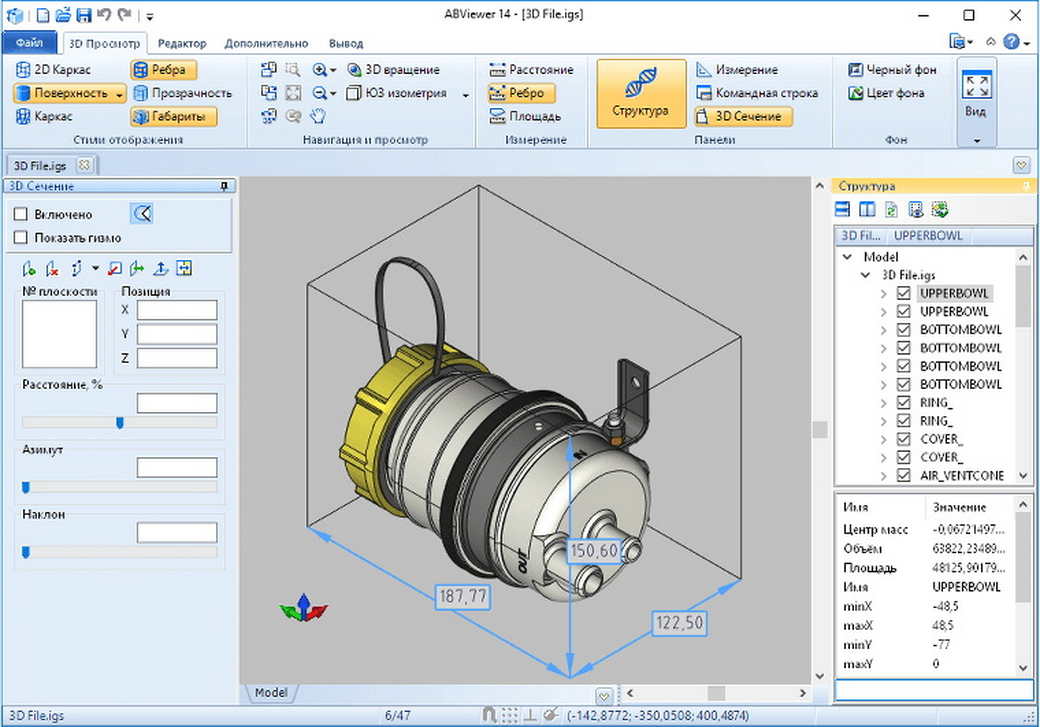
Task: Select the 2D Каркас display style
Action: click(53, 70)
